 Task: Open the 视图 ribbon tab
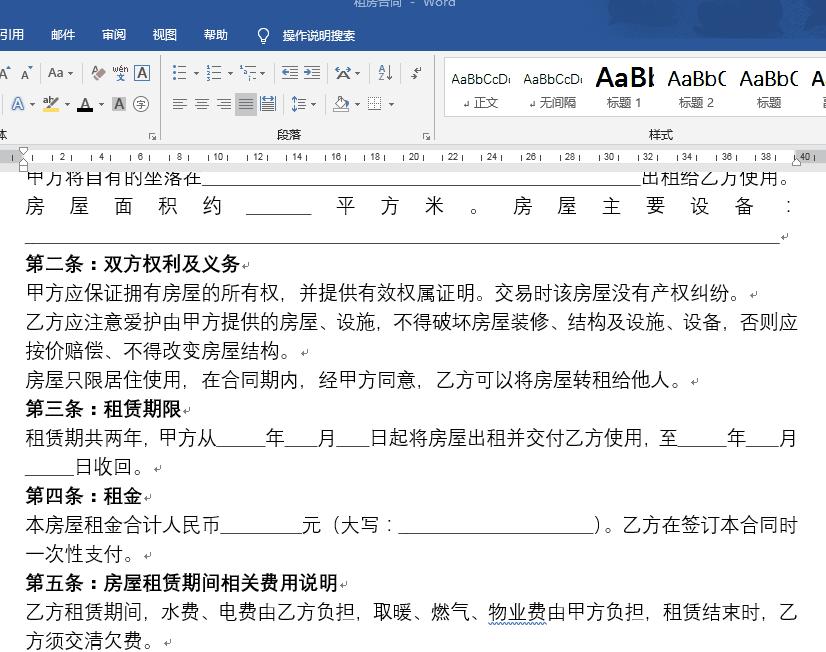(164, 35)
